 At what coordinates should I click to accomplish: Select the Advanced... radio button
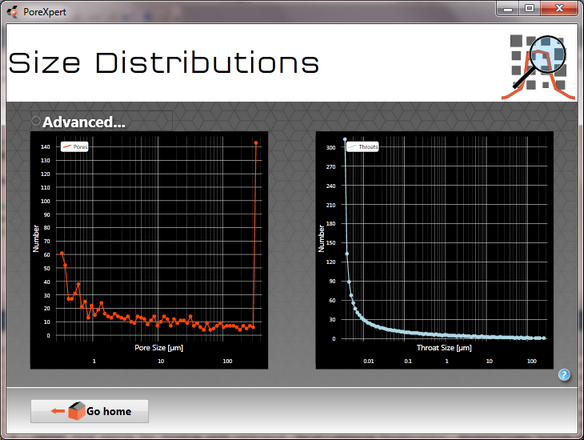(x=35, y=121)
